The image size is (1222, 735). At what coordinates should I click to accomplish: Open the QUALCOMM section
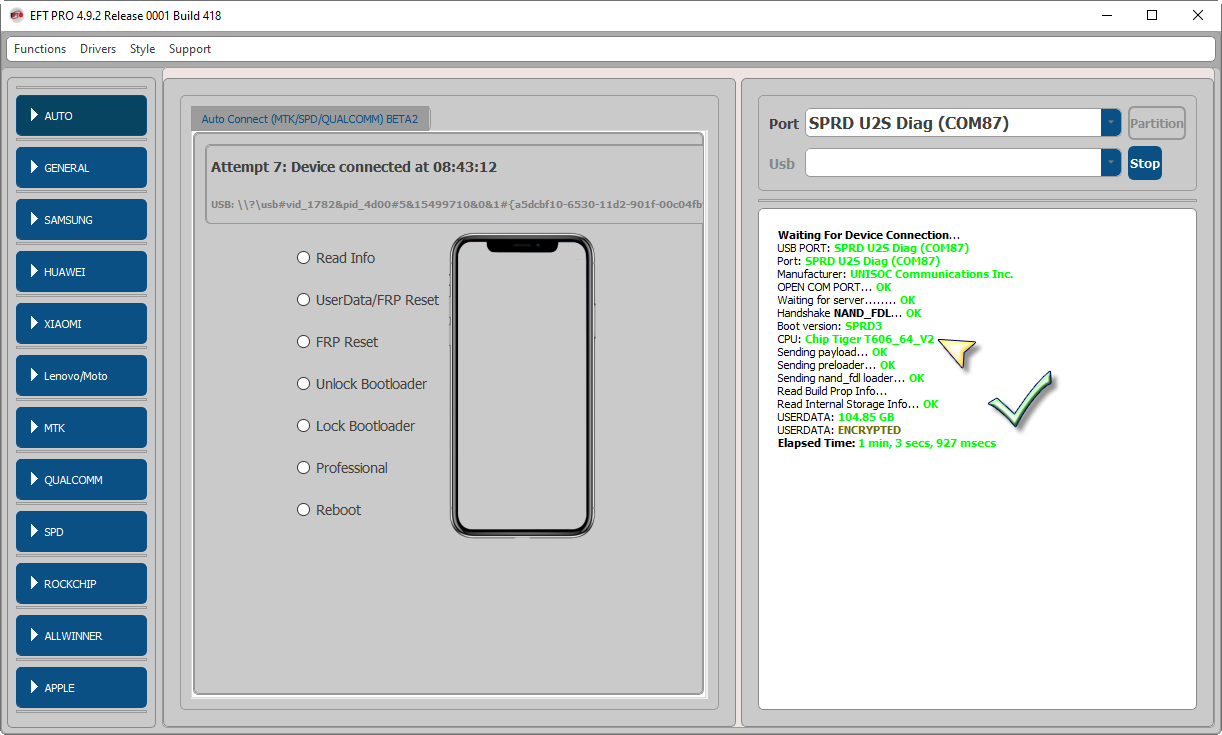(x=80, y=479)
